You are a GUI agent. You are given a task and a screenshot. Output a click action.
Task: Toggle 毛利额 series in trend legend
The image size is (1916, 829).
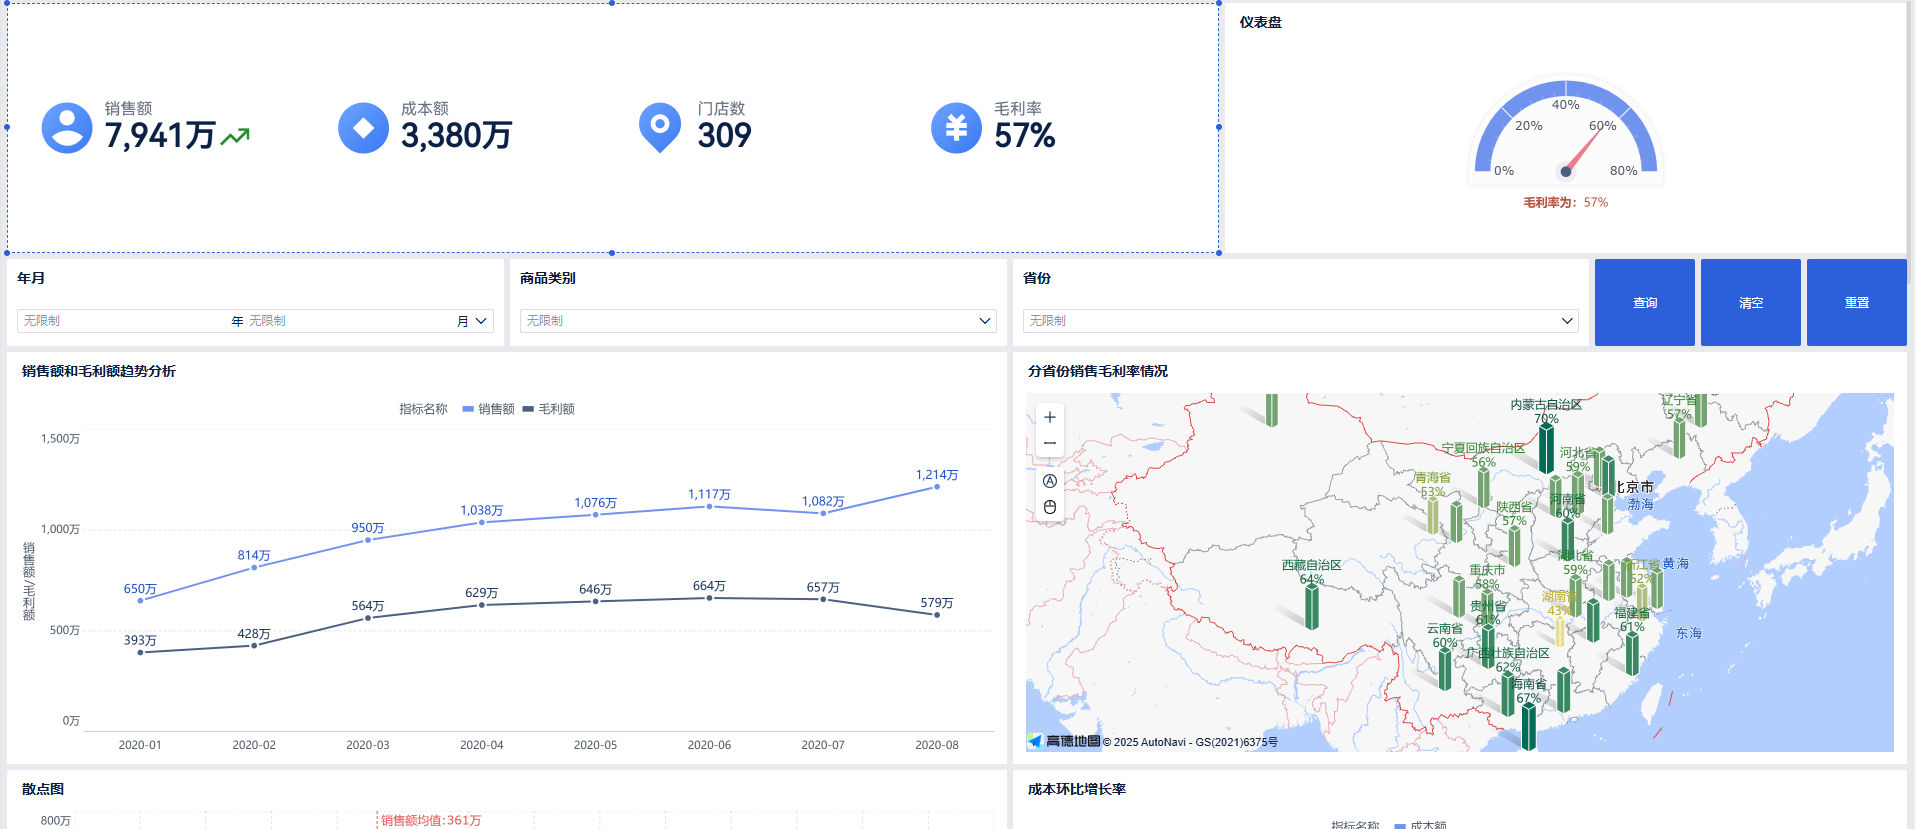548,409
